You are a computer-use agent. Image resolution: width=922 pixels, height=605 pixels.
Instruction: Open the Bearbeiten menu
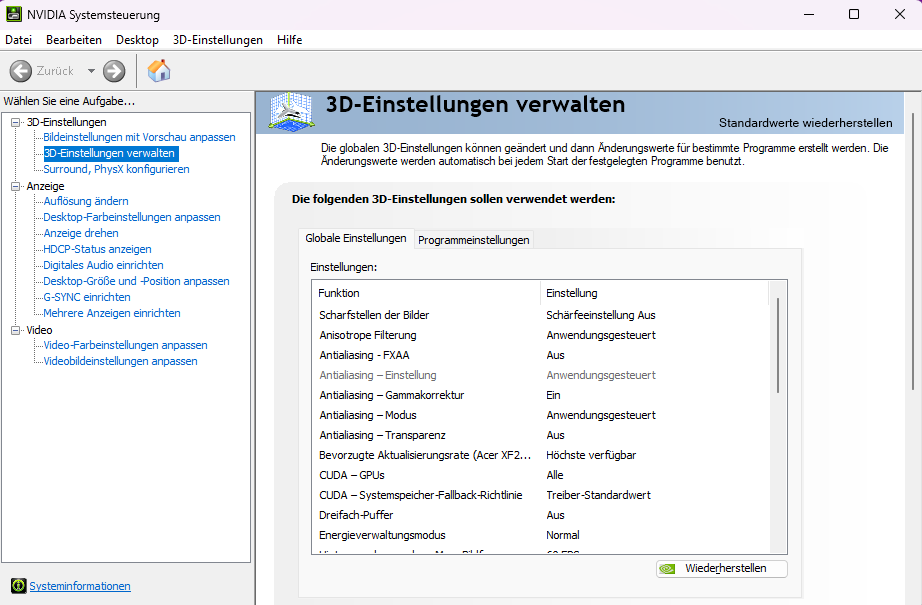[x=74, y=39]
